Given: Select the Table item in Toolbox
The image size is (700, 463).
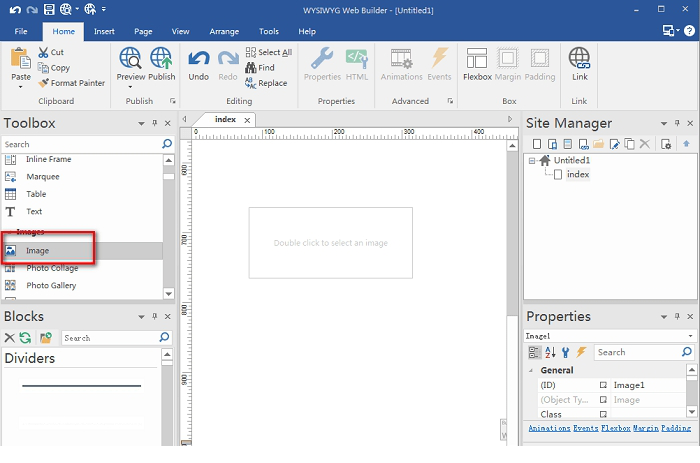Looking at the screenshot, I should click(82, 194).
